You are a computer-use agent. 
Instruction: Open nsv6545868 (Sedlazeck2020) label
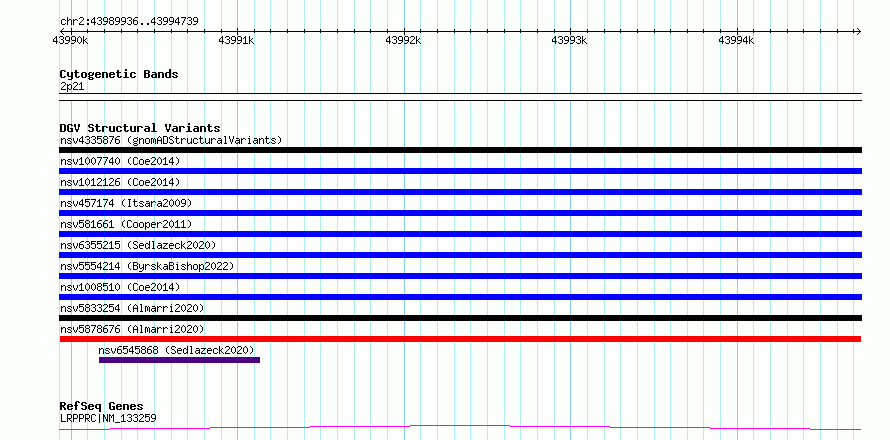[177, 350]
